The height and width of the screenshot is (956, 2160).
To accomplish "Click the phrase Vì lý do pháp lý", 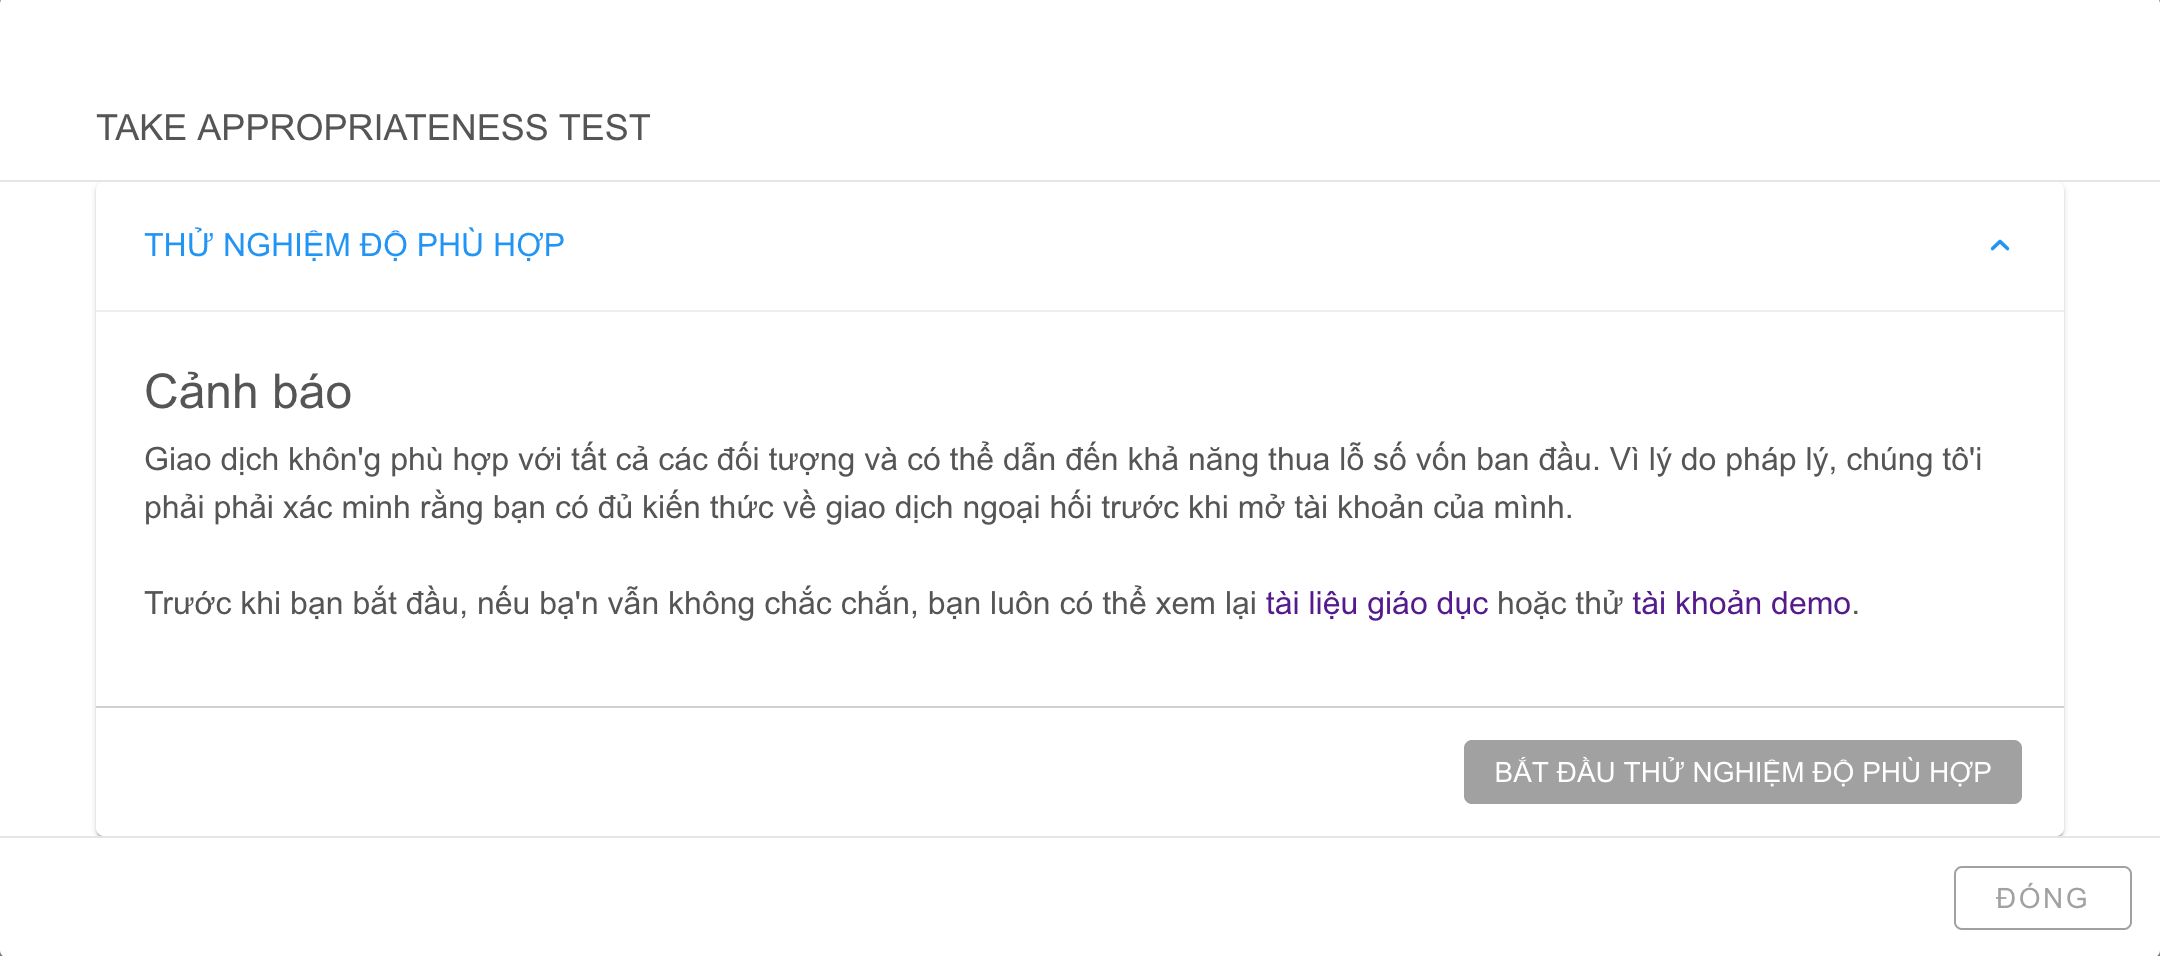I will 1722,460.
